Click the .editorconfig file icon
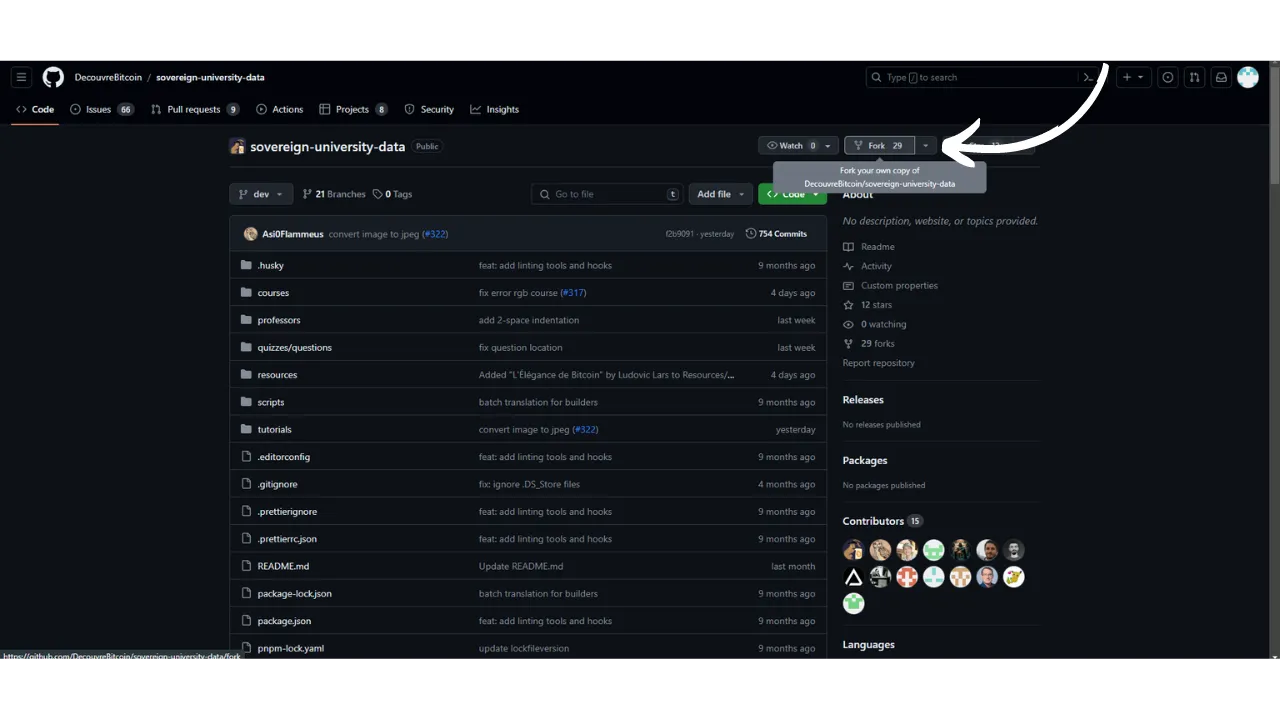1280x720 pixels. 247,457
